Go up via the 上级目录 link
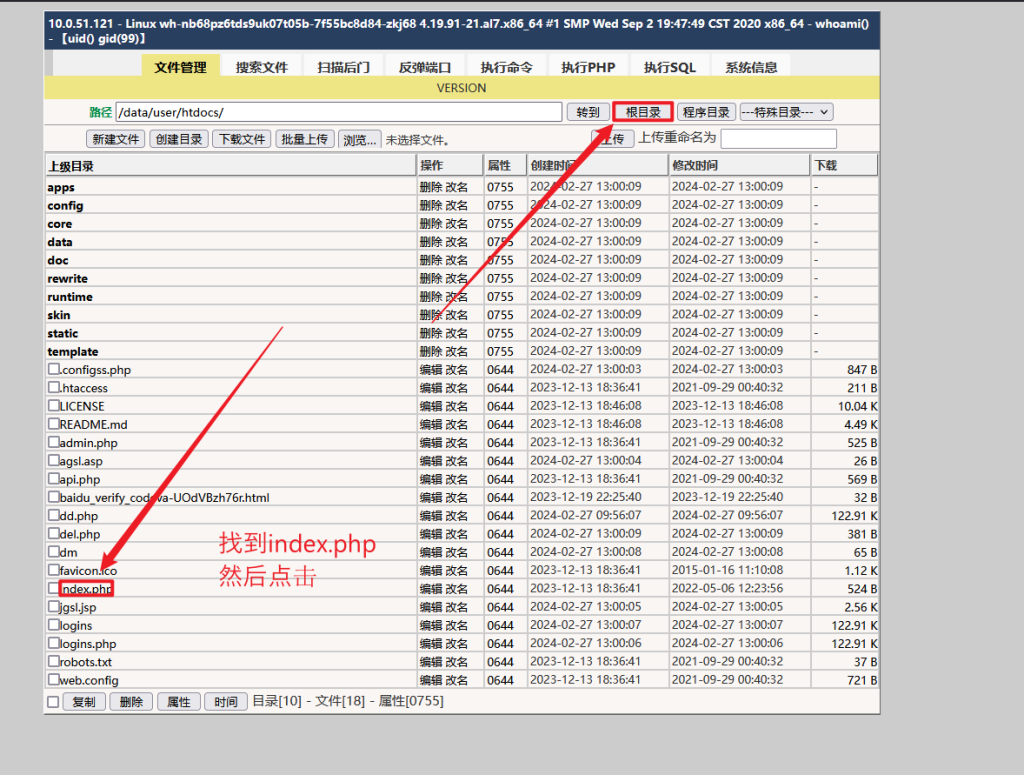The image size is (1024, 775). (70, 165)
